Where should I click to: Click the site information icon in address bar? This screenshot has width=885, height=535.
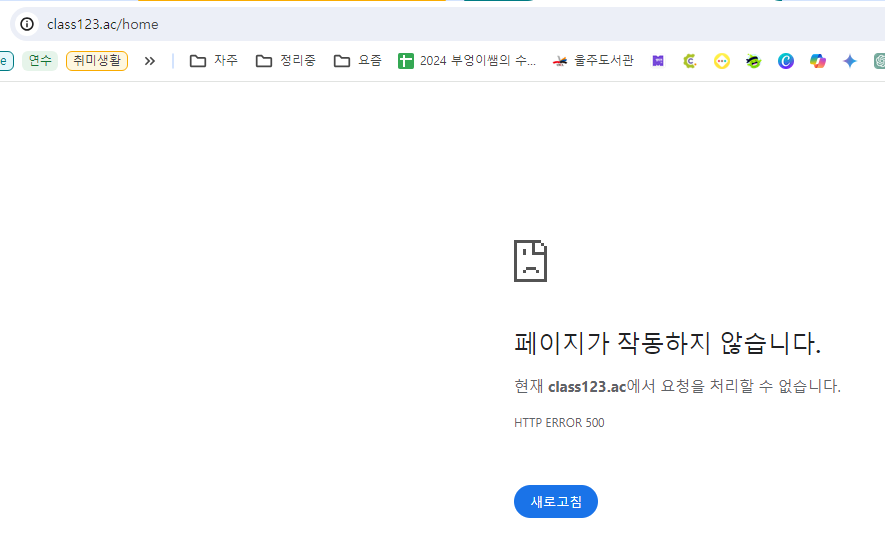pyautogui.click(x=27, y=24)
